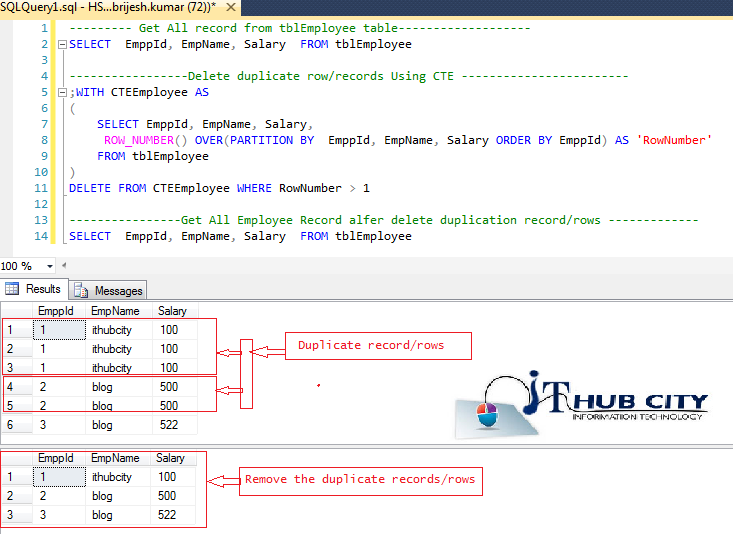
Task: Select the EmpName column header in first grid
Action: click(x=115, y=311)
